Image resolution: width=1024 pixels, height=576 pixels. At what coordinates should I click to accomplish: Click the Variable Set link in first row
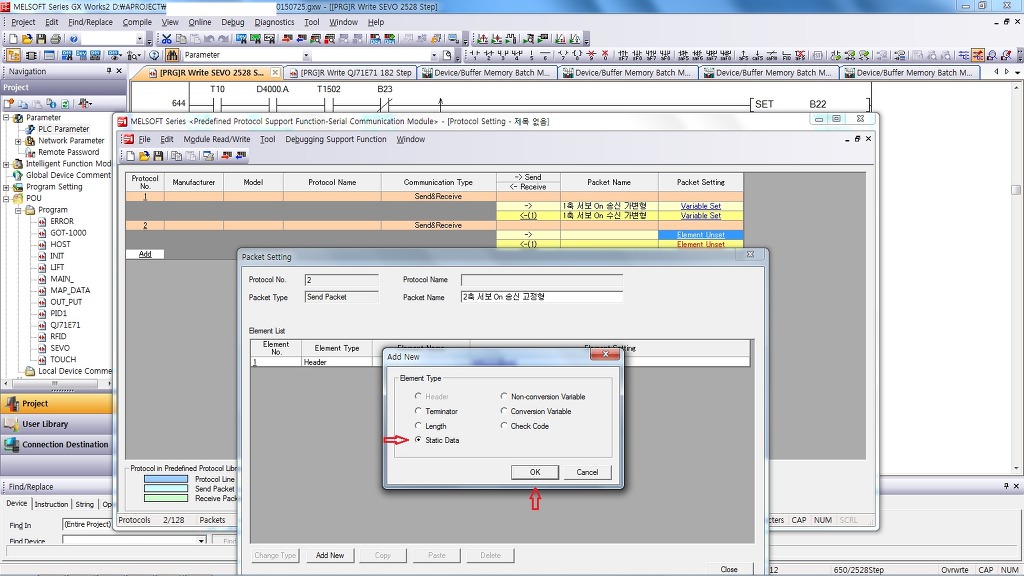(x=700, y=206)
